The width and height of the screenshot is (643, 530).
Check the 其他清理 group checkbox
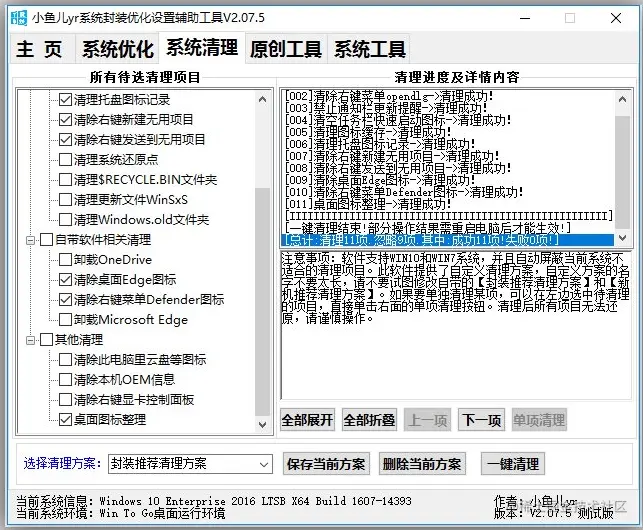point(46,340)
